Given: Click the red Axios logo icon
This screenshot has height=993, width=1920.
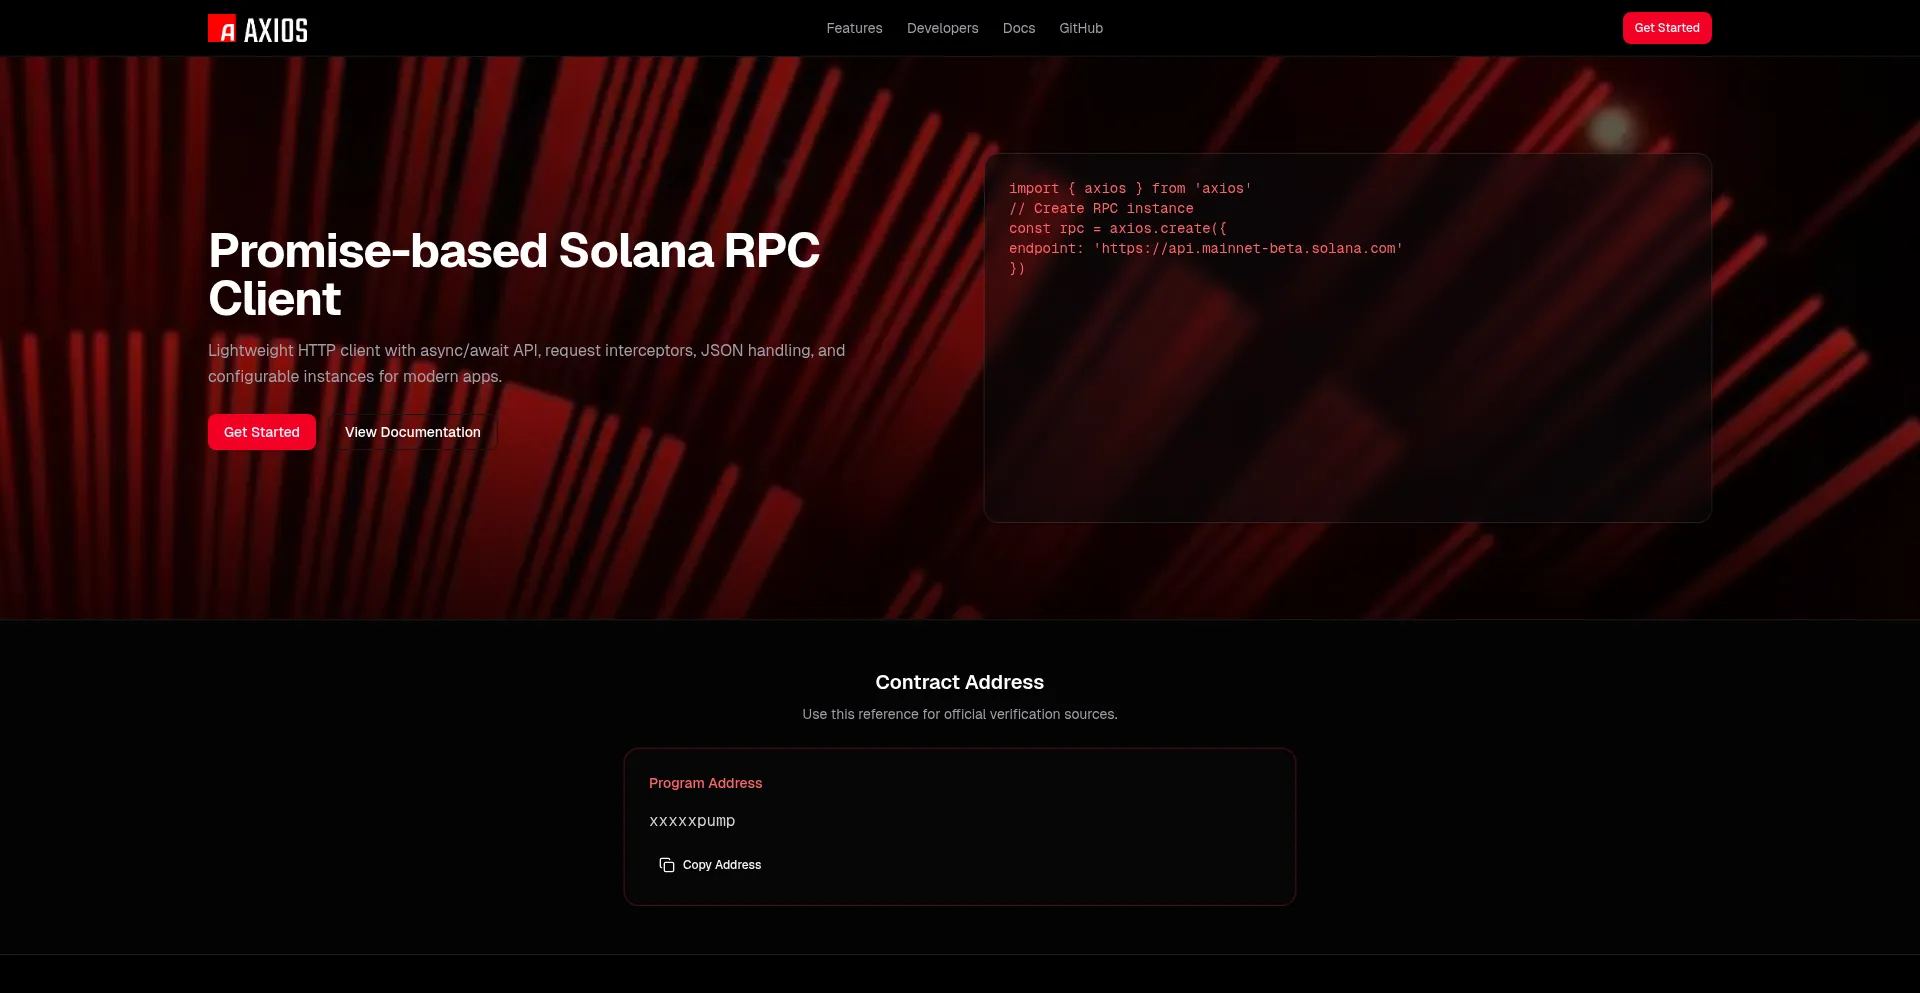Looking at the screenshot, I should 222,29.
